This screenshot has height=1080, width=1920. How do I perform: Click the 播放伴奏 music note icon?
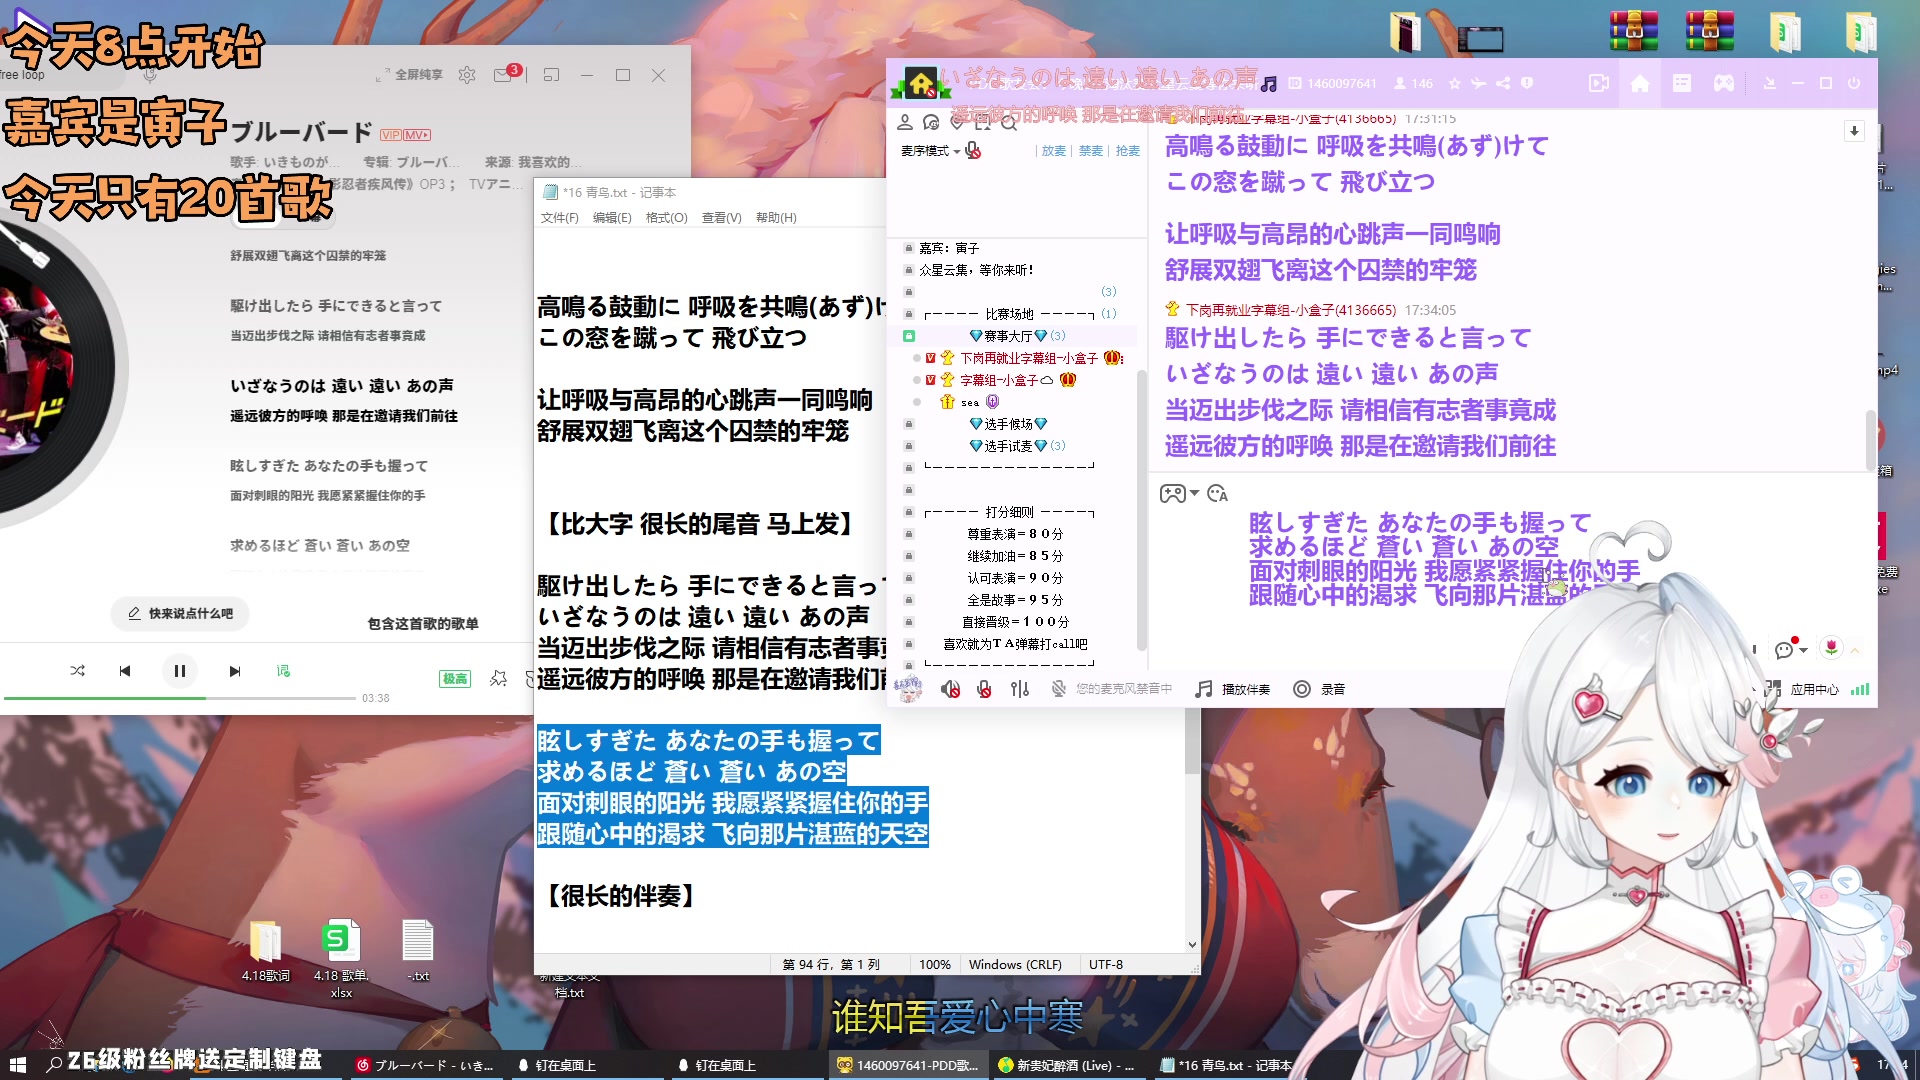click(x=1204, y=689)
